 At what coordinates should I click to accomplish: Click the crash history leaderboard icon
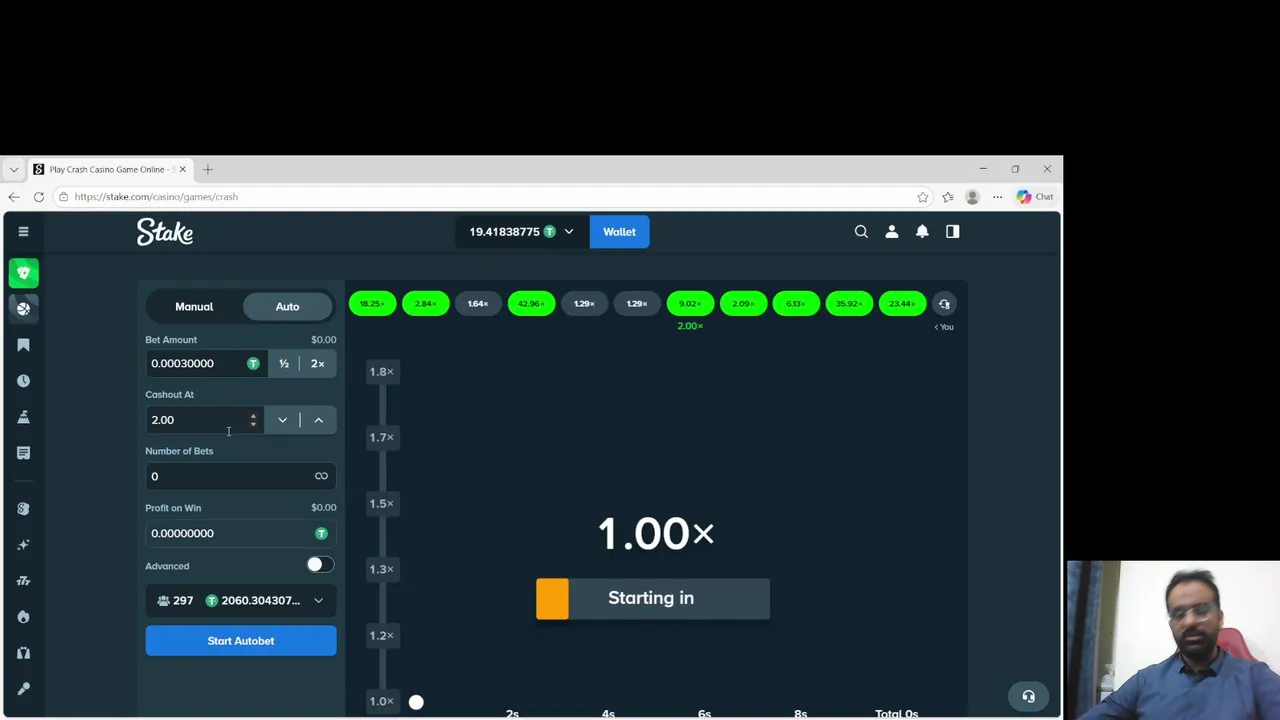click(x=944, y=304)
